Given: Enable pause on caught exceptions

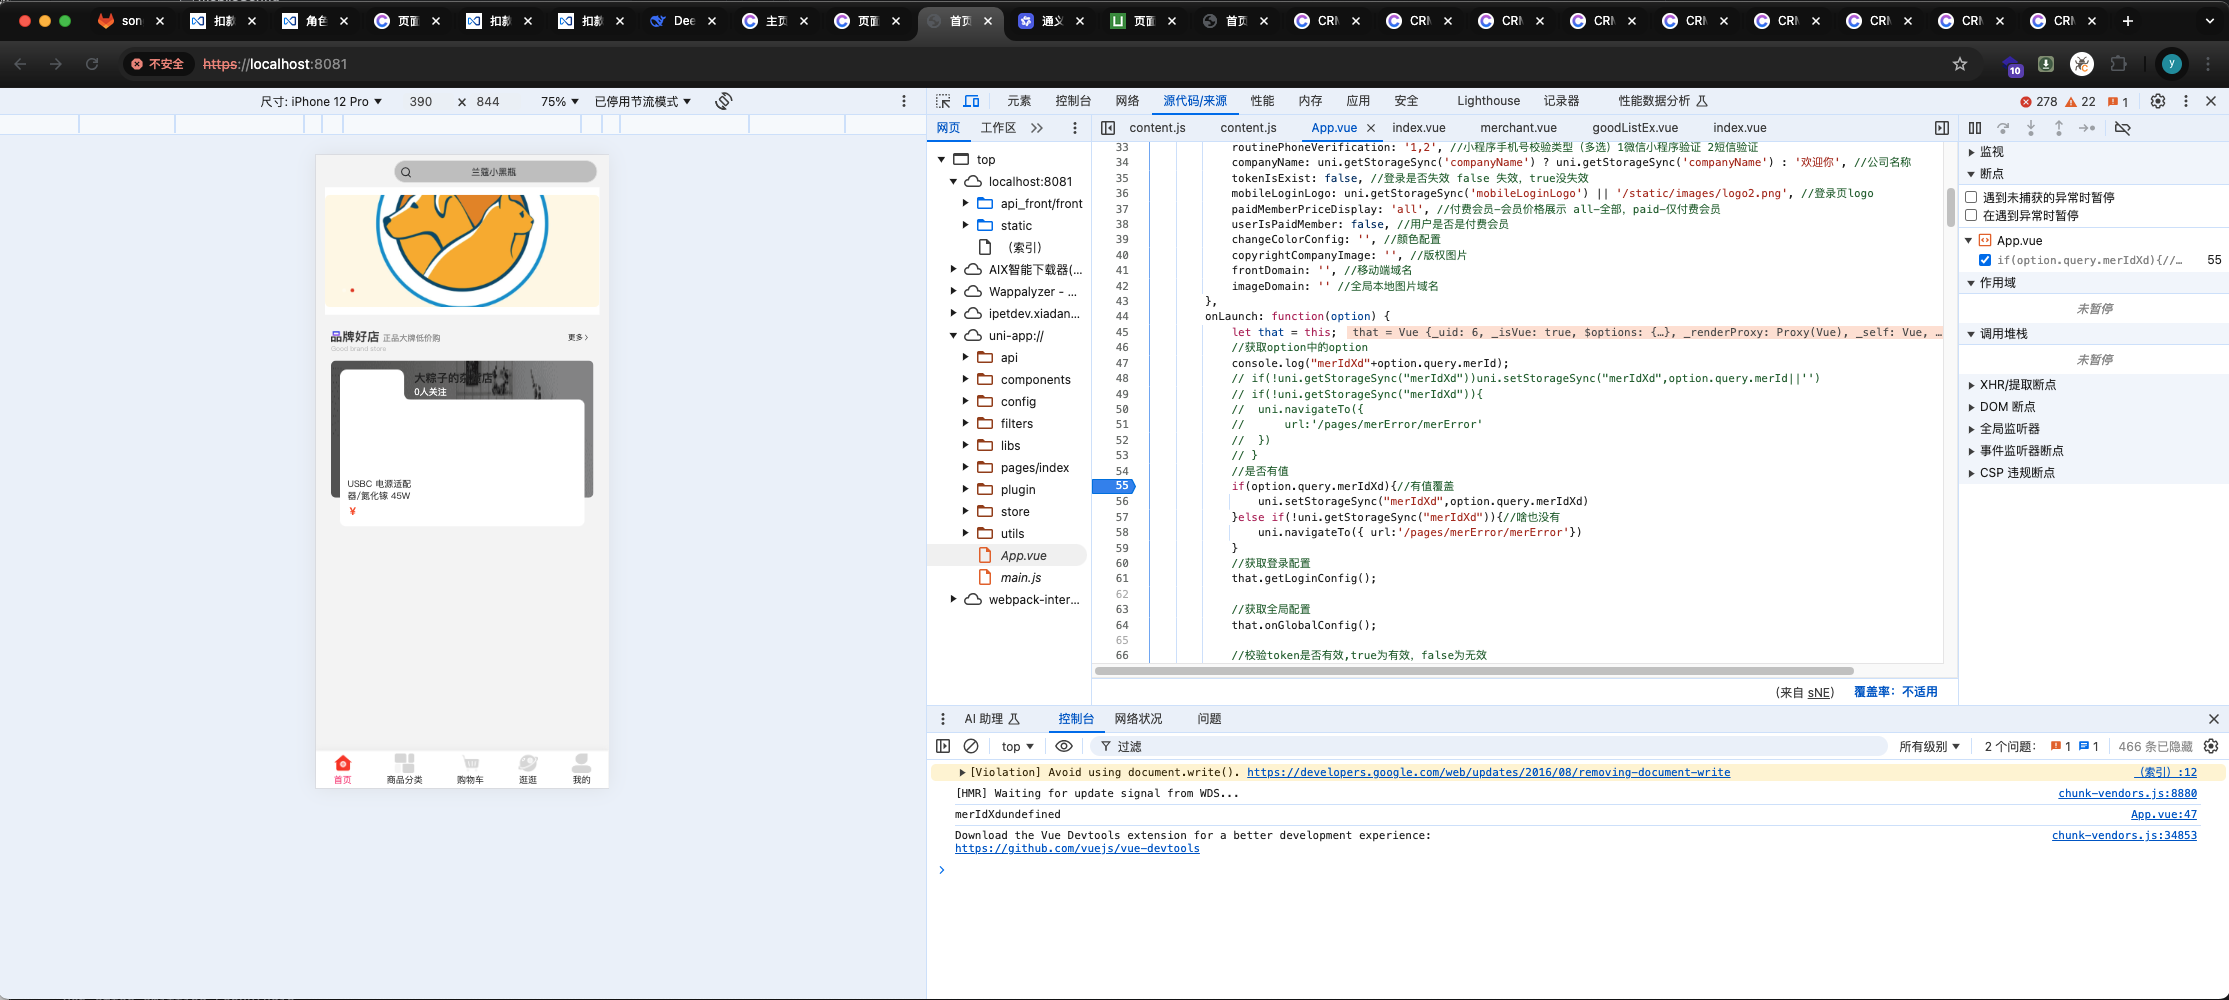Looking at the screenshot, I should pyautogui.click(x=1972, y=215).
